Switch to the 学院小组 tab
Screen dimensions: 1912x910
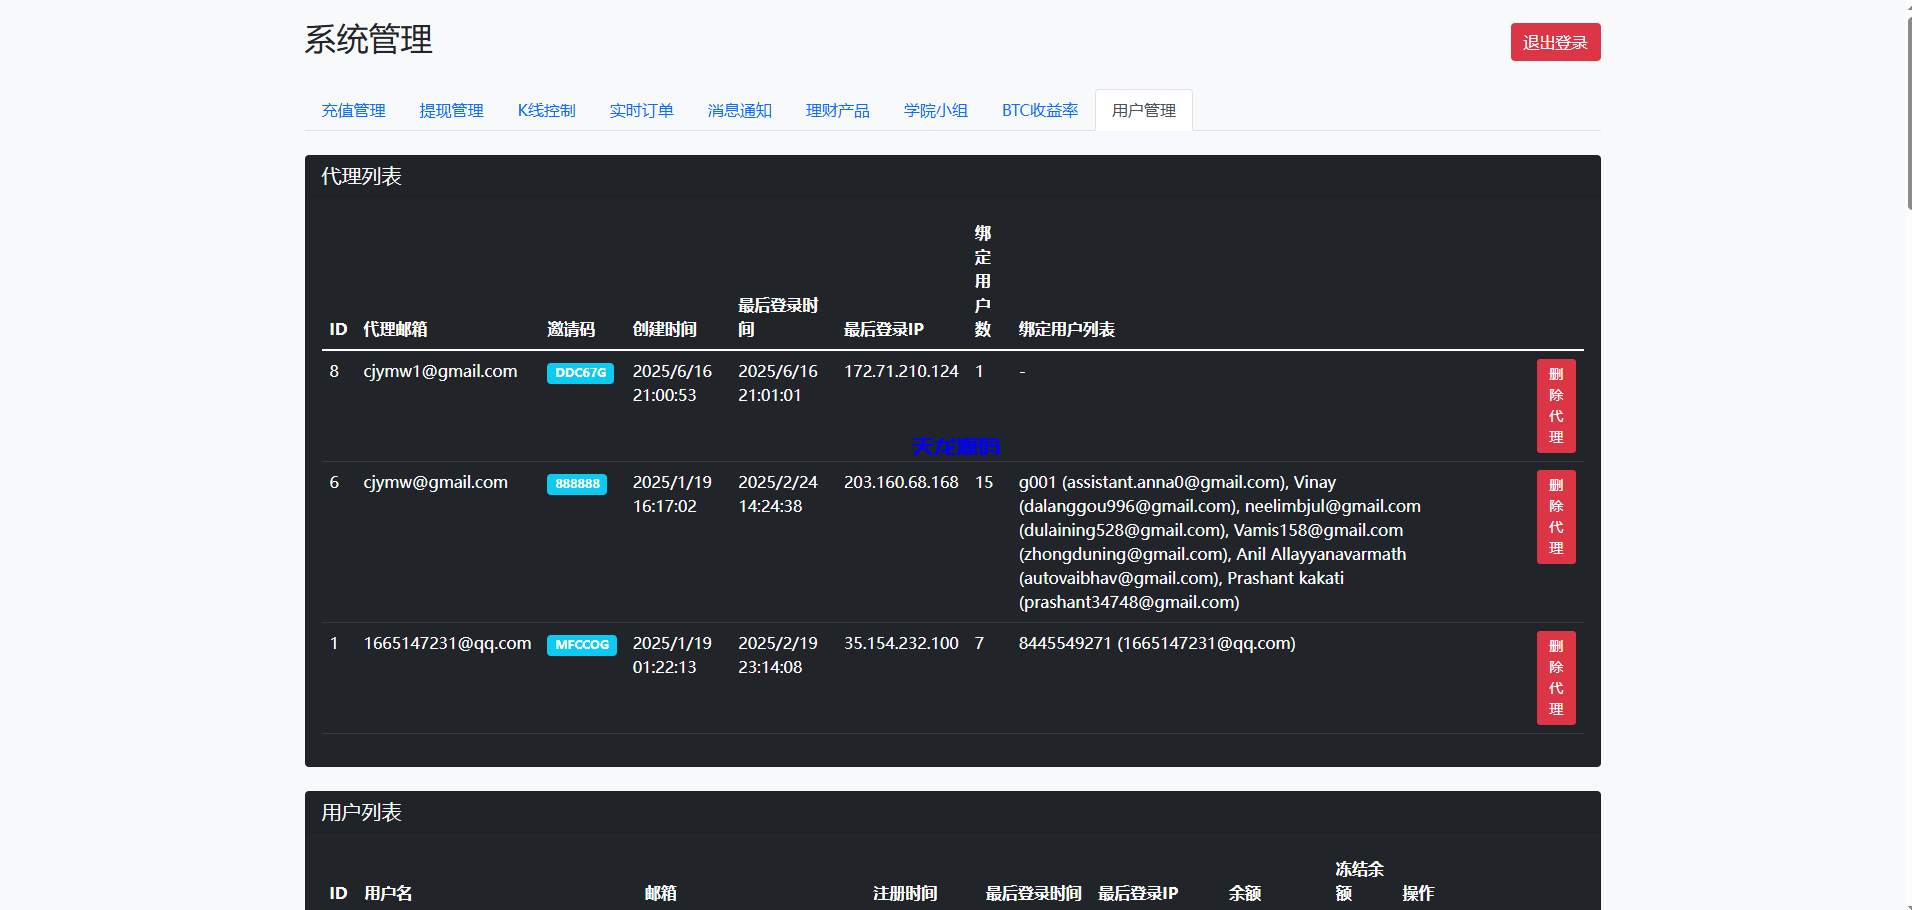pos(935,110)
